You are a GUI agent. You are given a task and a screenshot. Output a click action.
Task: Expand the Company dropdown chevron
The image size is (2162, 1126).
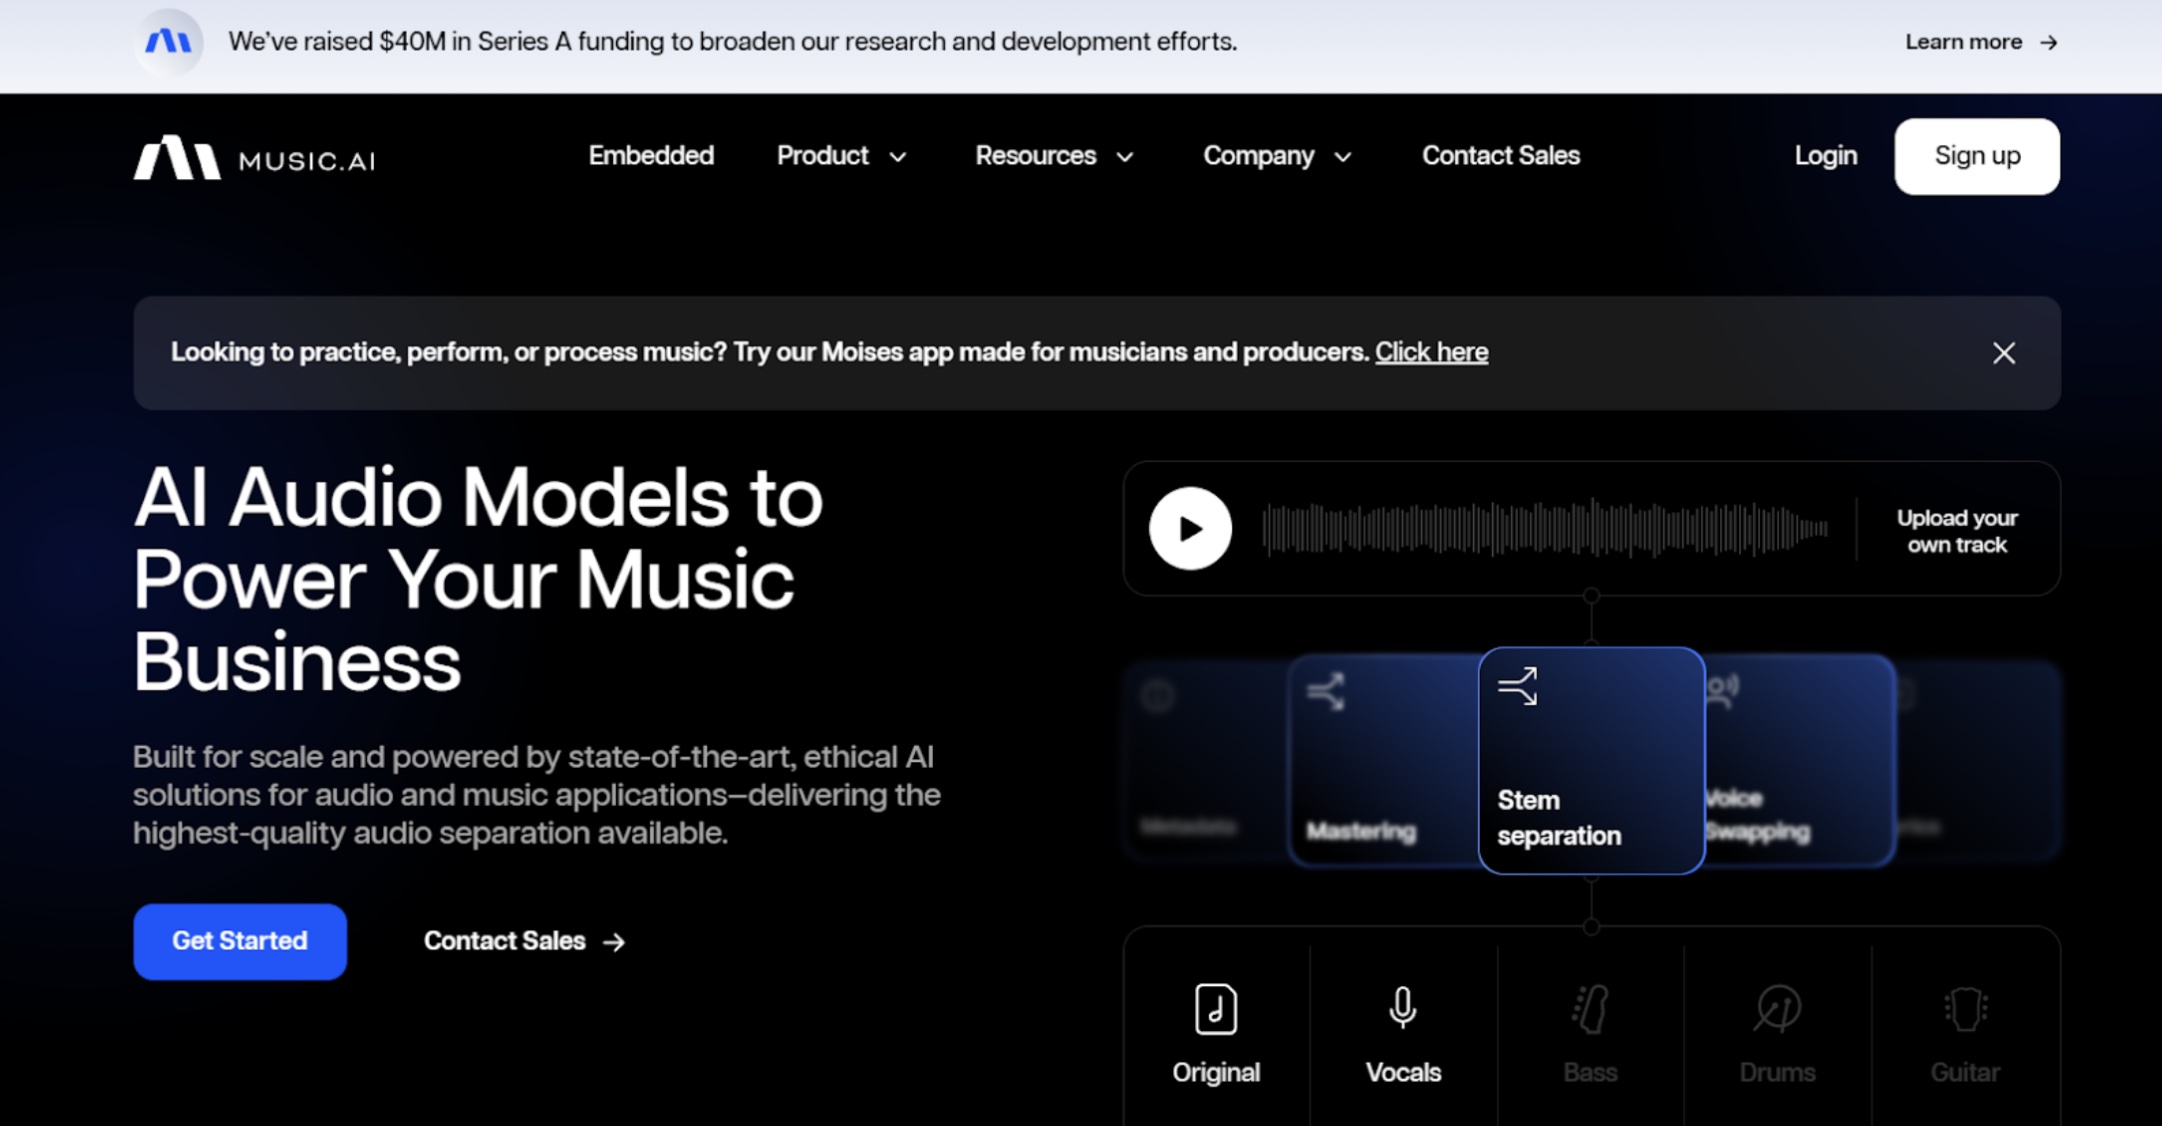1343,157
